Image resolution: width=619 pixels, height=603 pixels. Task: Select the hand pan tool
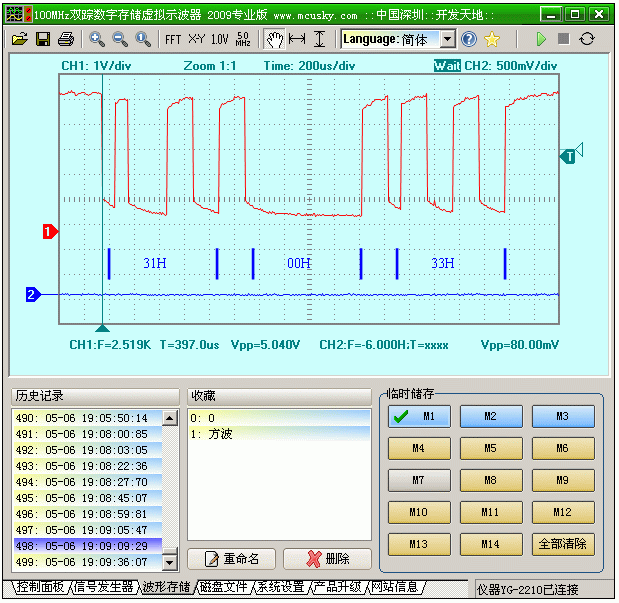tap(274, 39)
